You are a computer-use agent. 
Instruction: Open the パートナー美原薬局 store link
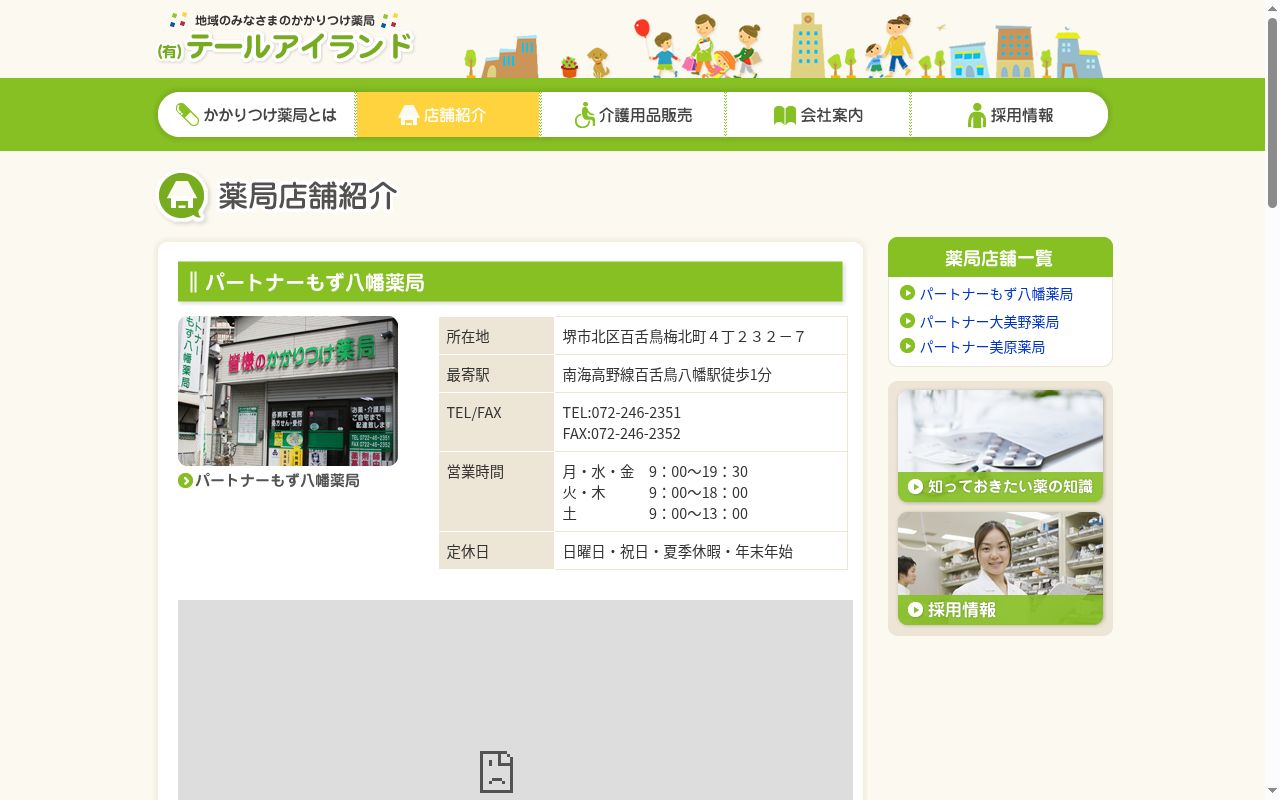pyautogui.click(x=982, y=347)
